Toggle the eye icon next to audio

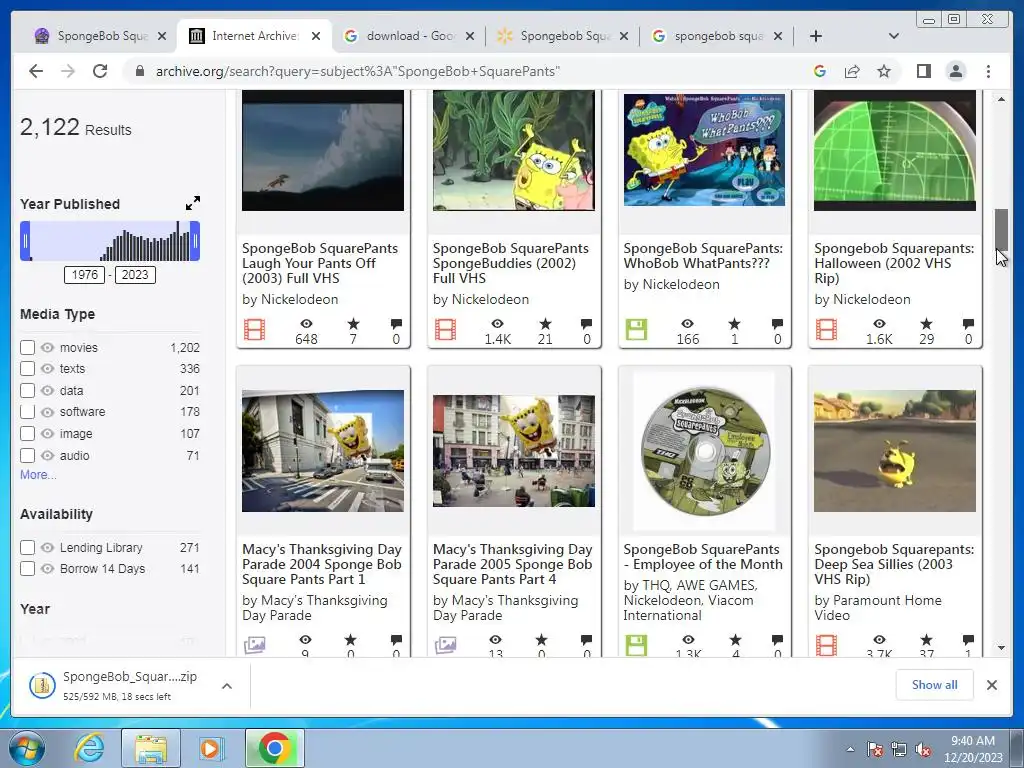47,455
